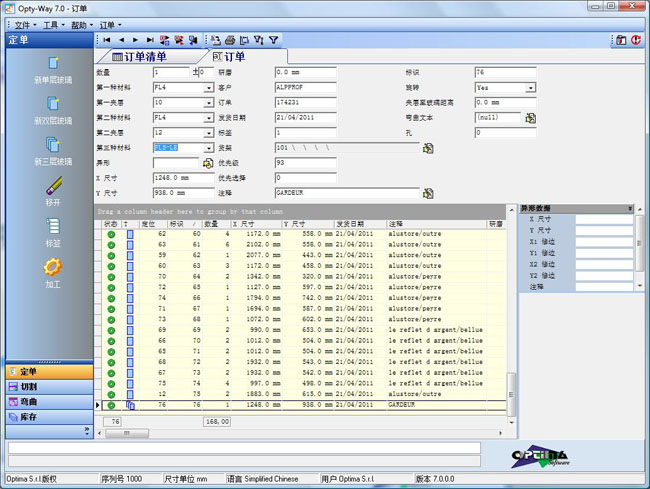The width and height of the screenshot is (650, 489).
Task: Select the 切割 sidebar section button
Action: click(x=49, y=387)
